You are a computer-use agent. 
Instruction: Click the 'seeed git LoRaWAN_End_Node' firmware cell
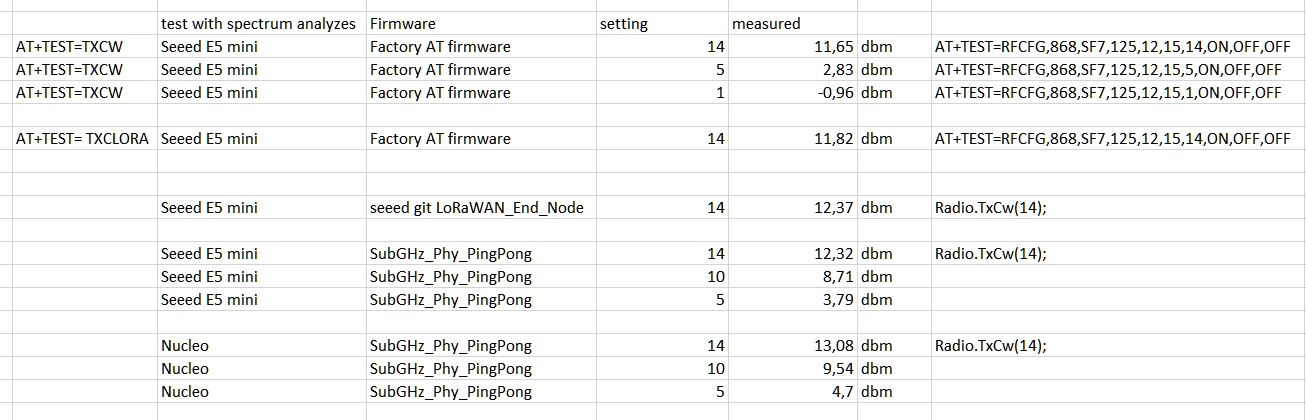[480, 208]
